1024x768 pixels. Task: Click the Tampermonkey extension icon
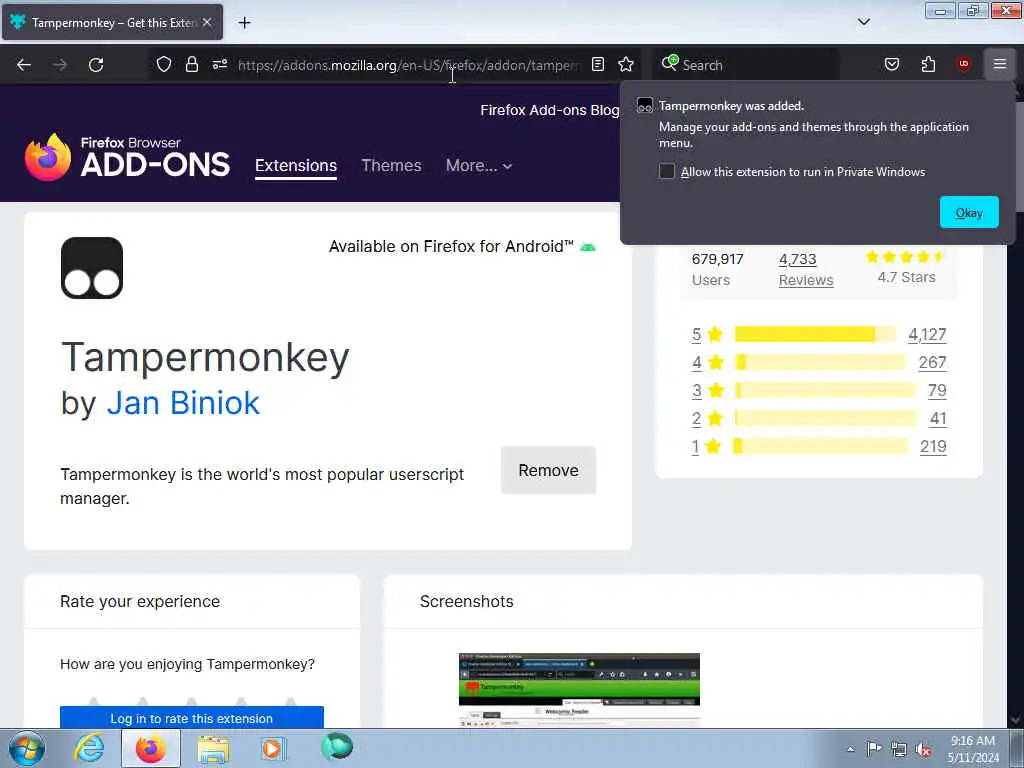click(x=92, y=268)
